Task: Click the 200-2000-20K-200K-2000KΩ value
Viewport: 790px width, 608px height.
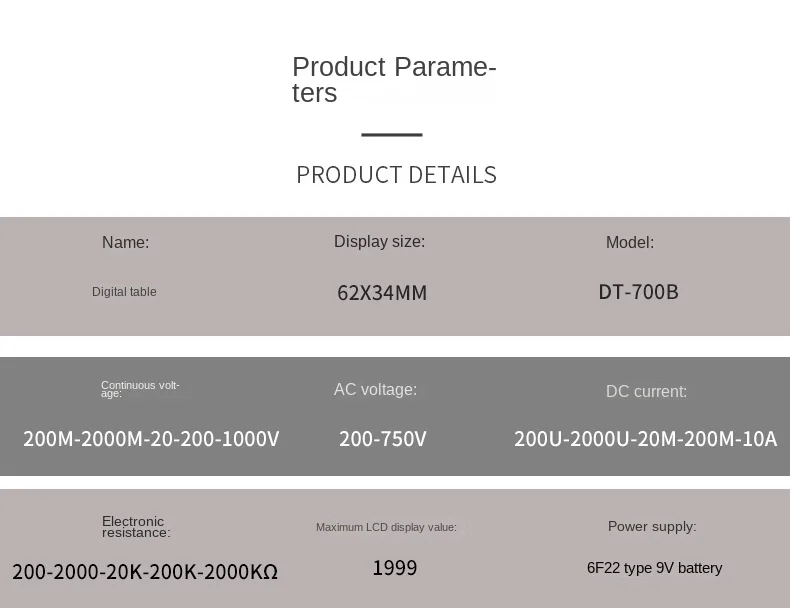Action: click(145, 572)
